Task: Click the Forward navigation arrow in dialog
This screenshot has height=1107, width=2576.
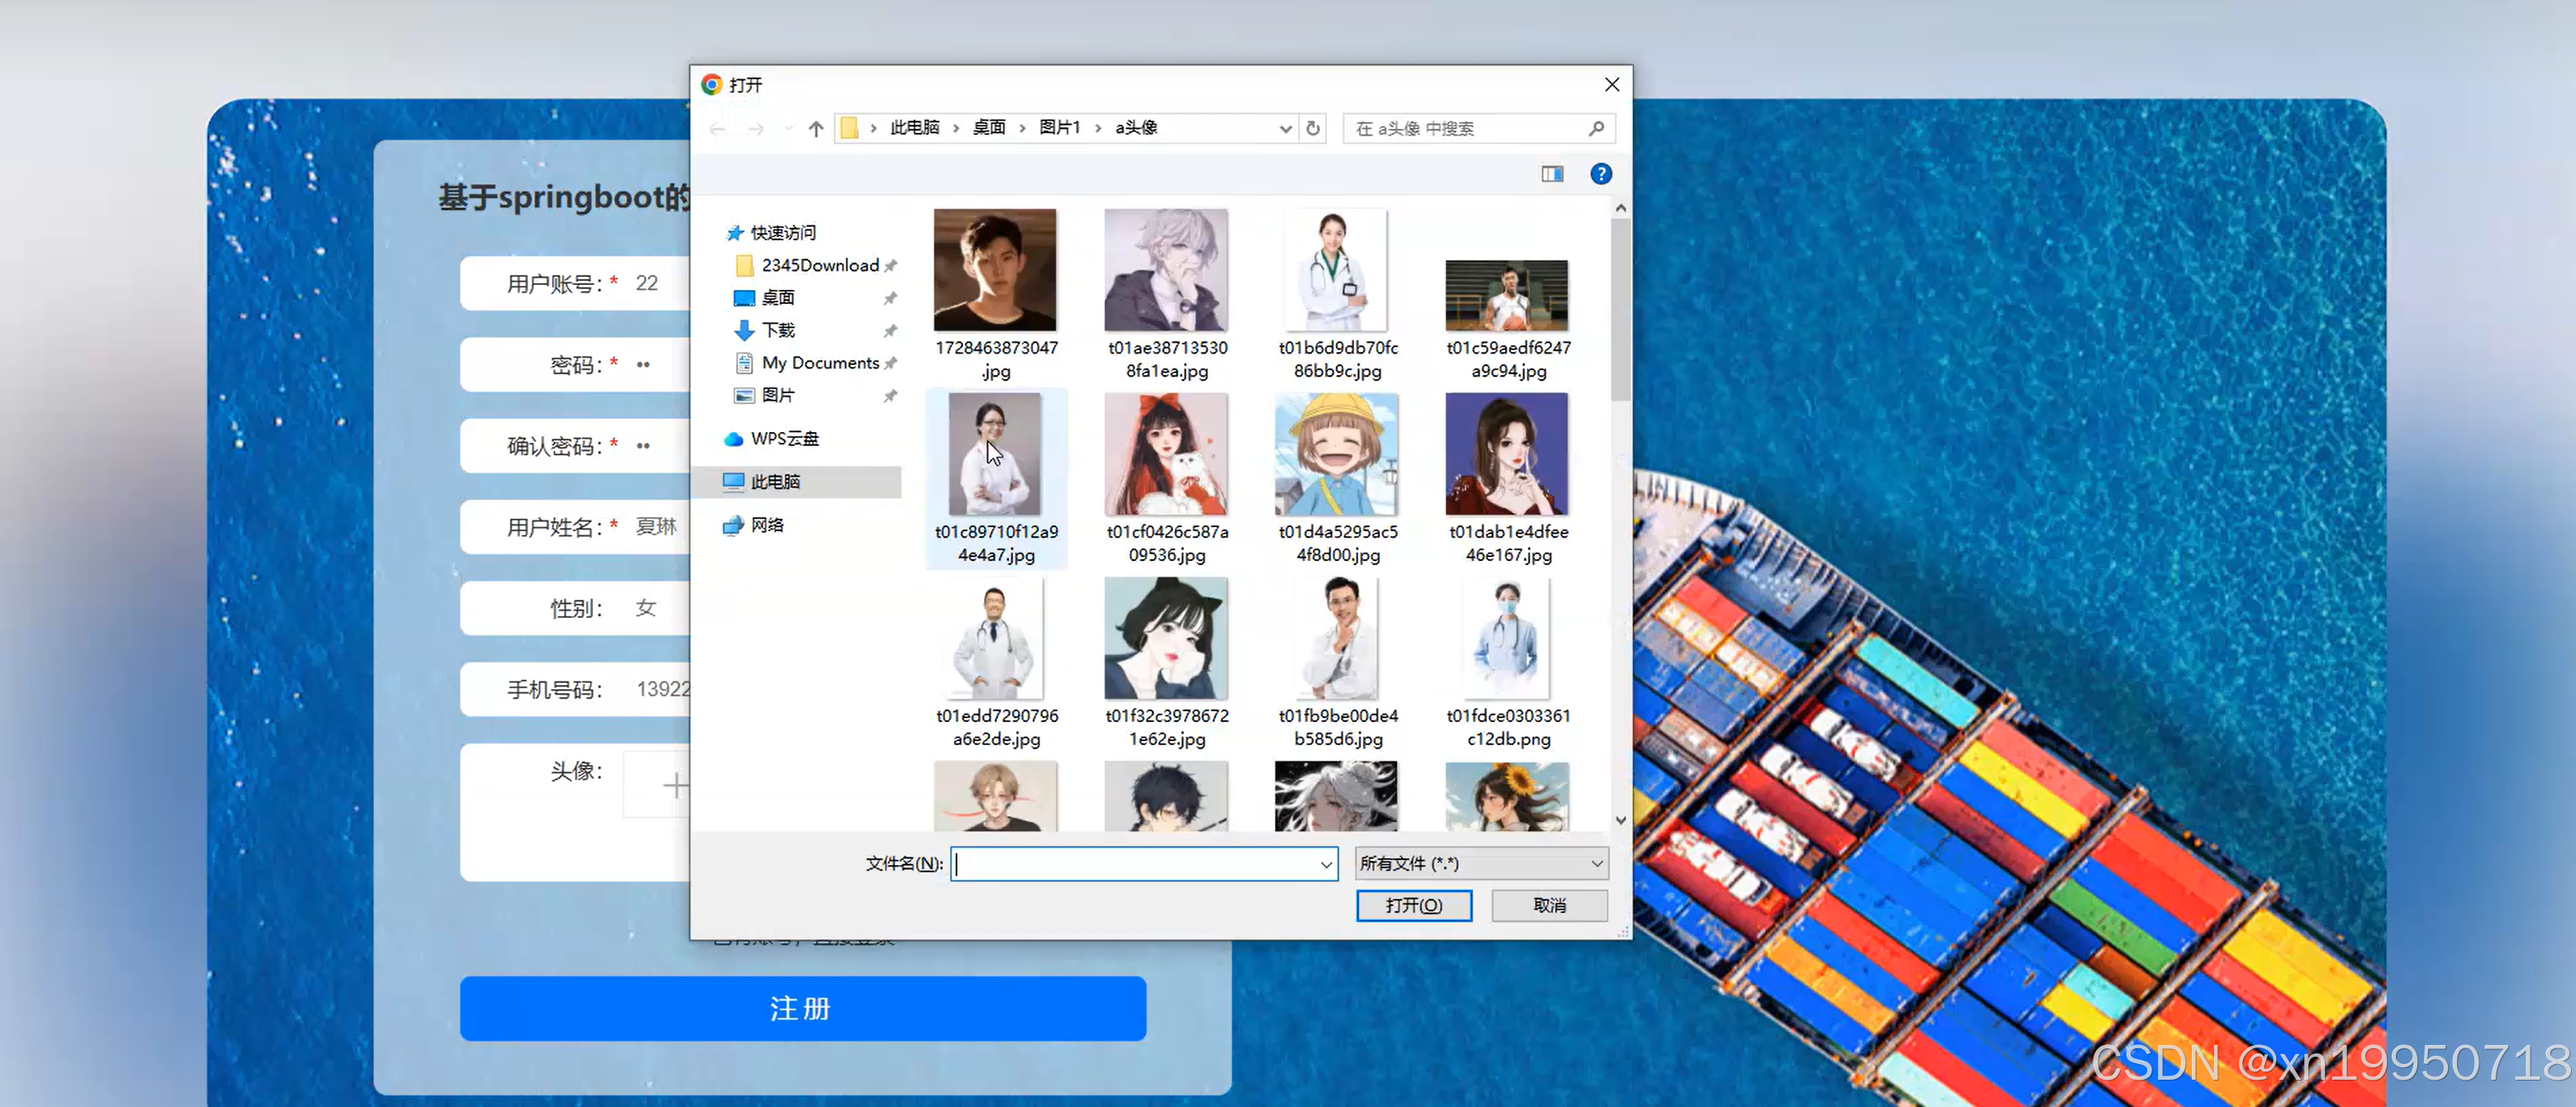Action: [x=756, y=128]
